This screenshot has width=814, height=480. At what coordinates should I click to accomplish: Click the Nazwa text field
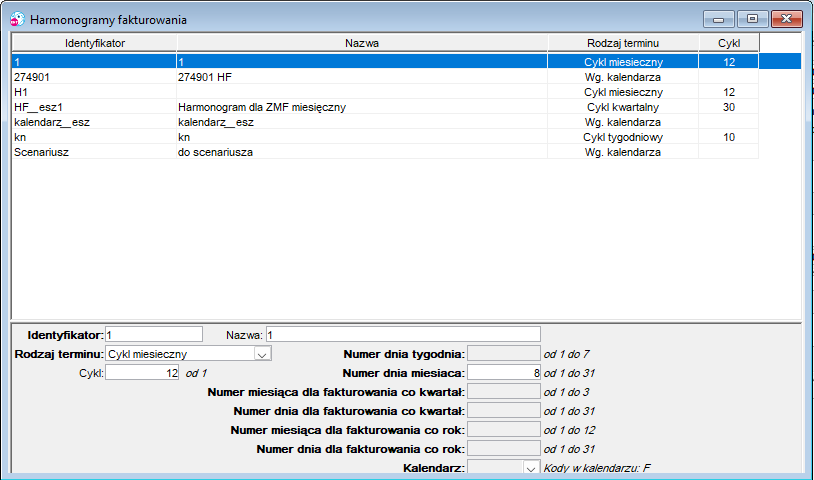(403, 335)
